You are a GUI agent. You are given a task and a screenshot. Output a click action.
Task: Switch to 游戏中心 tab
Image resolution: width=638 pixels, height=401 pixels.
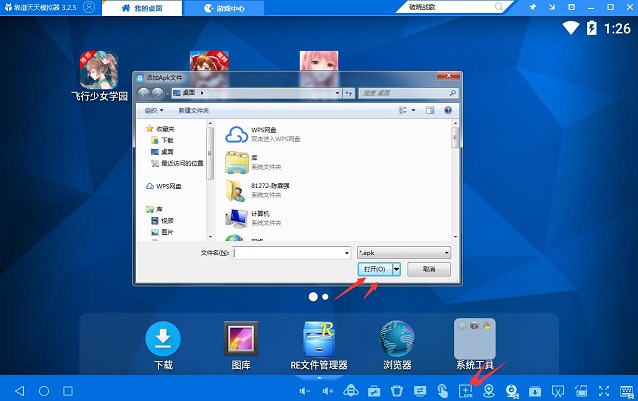224,8
